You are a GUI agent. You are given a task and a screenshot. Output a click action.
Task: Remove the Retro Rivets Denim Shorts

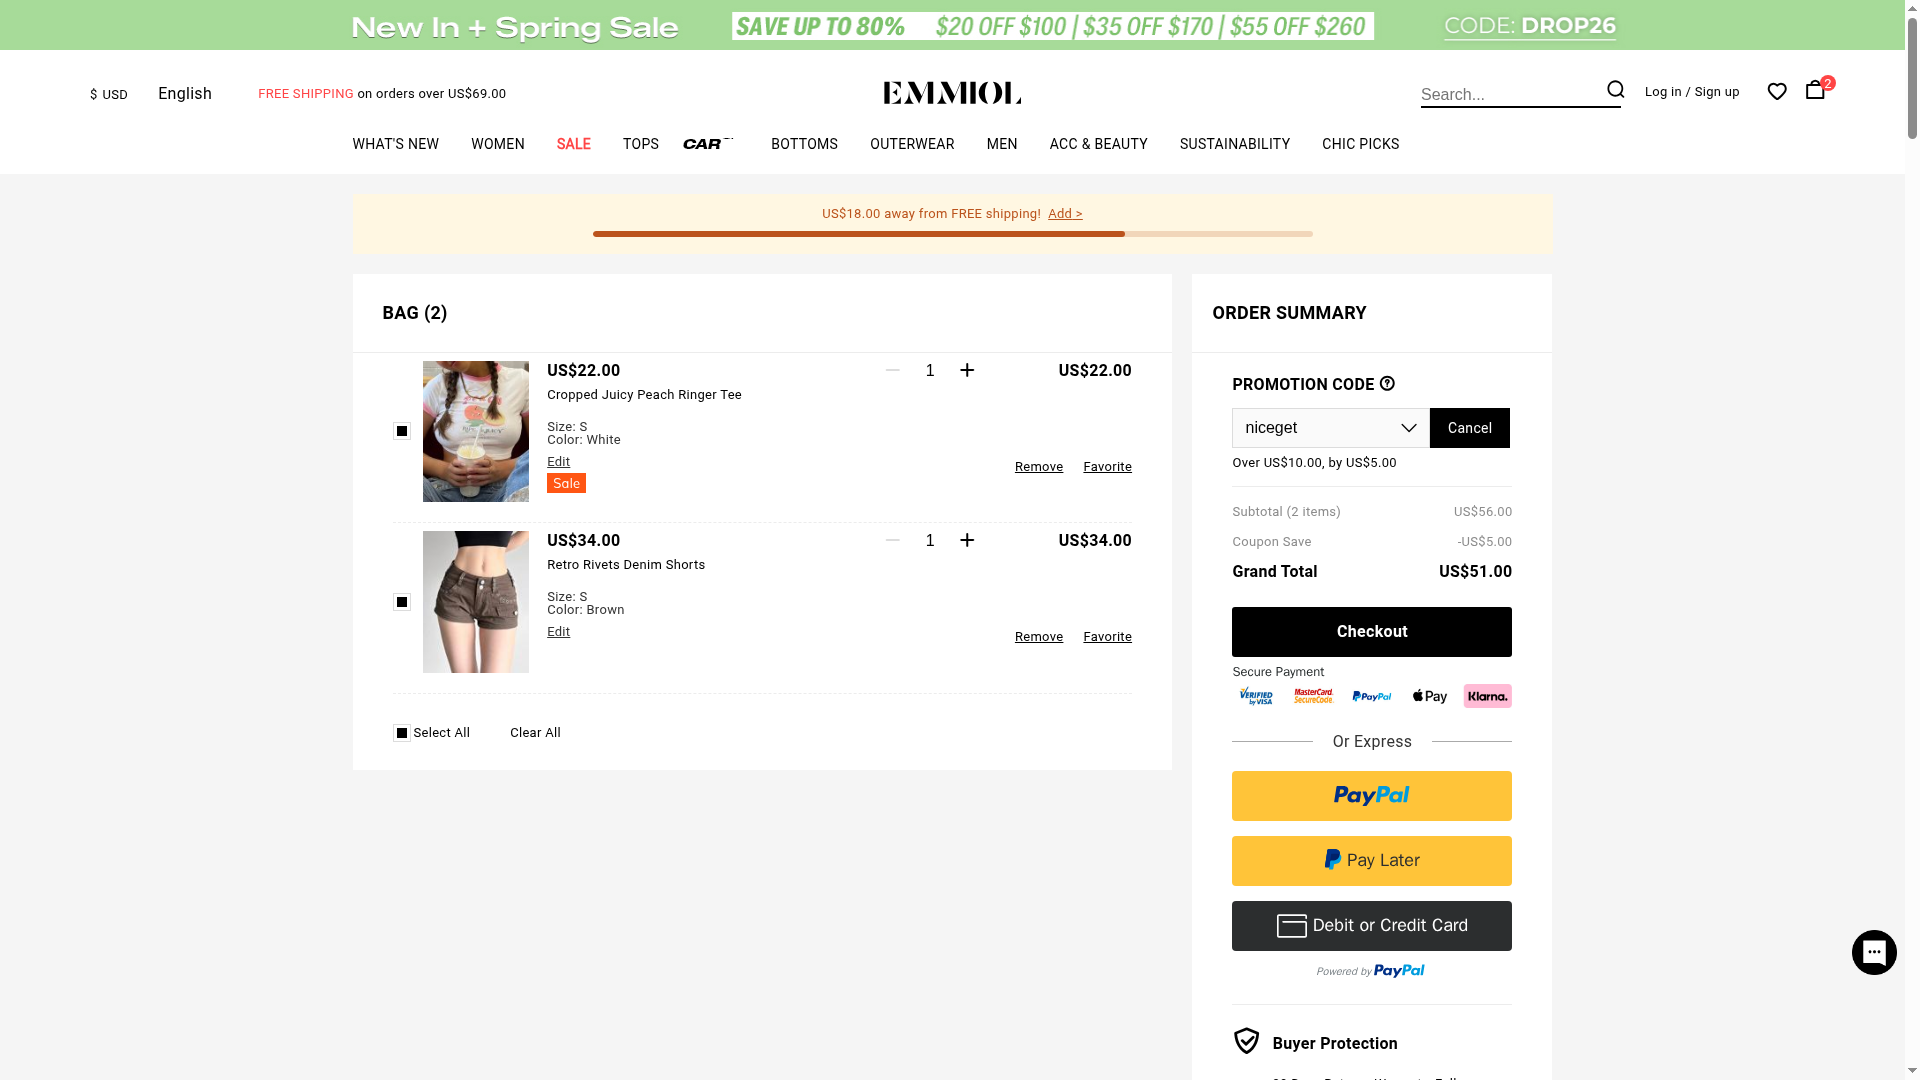1038,637
